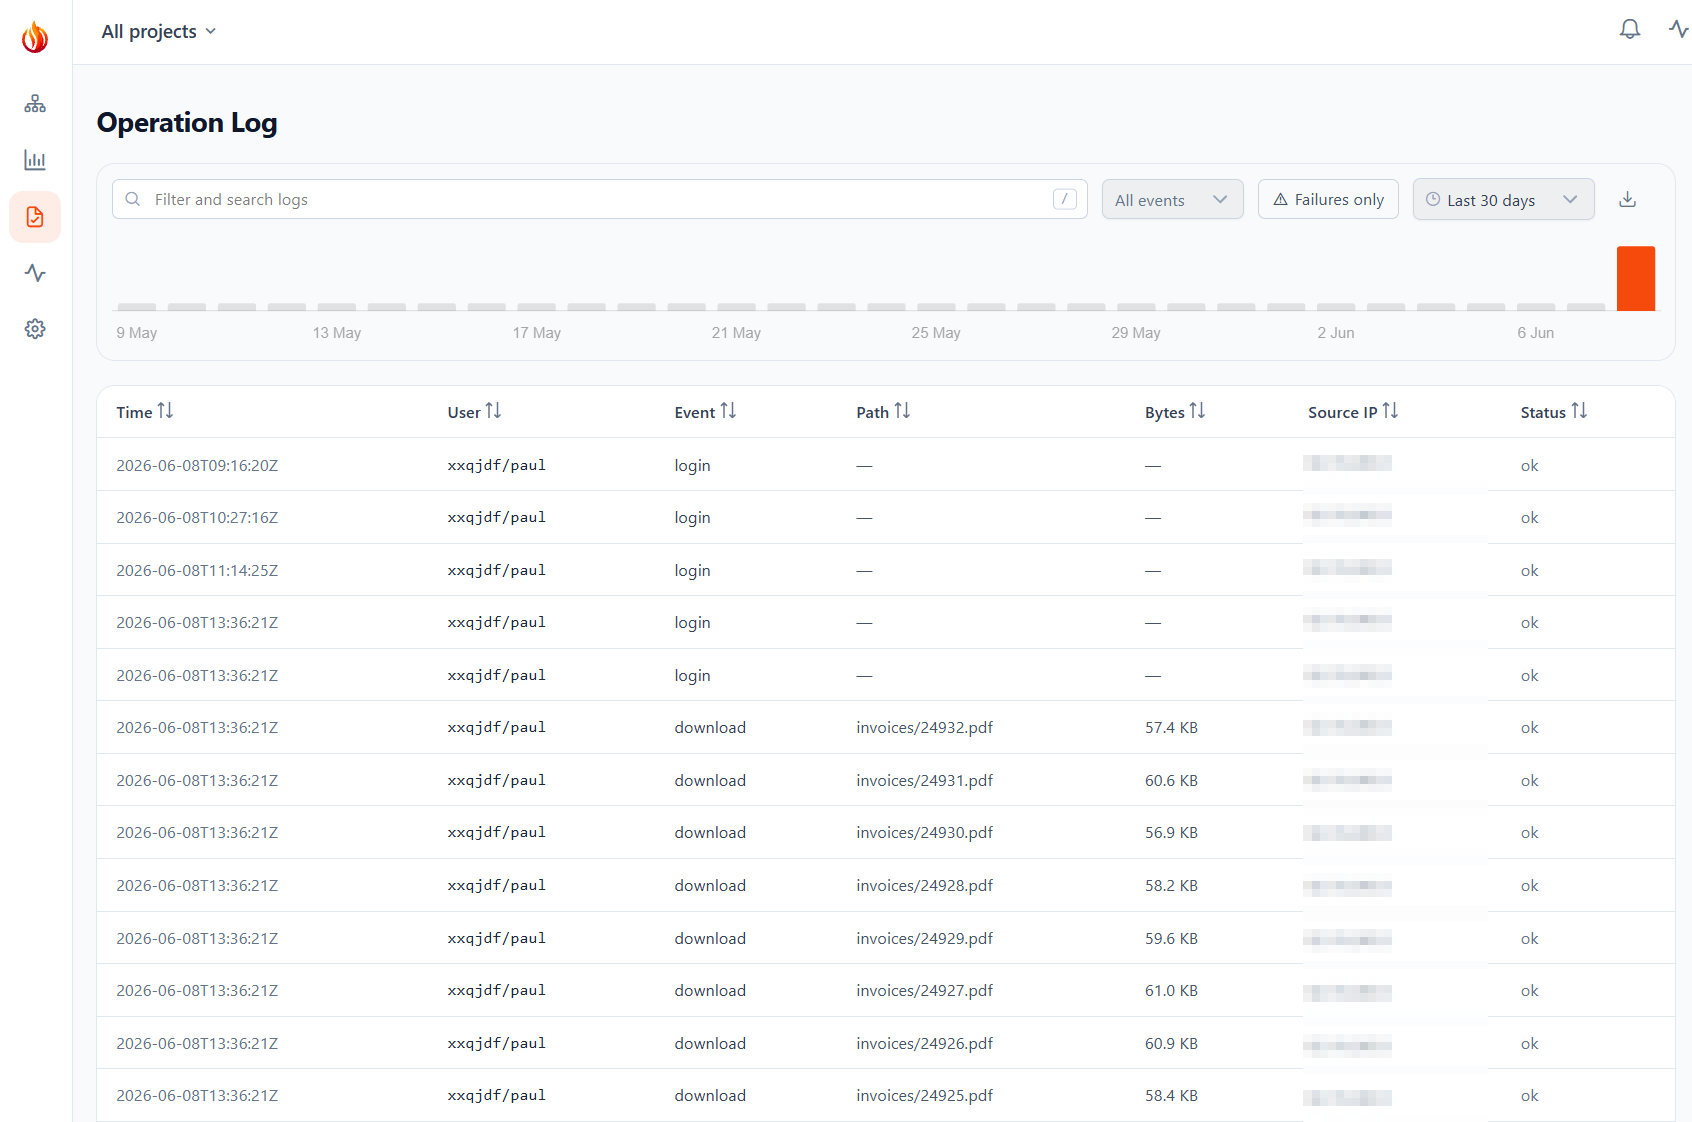Select the orange histogram bar for latest day
Screen dimensions: 1692x1122
(1636, 278)
